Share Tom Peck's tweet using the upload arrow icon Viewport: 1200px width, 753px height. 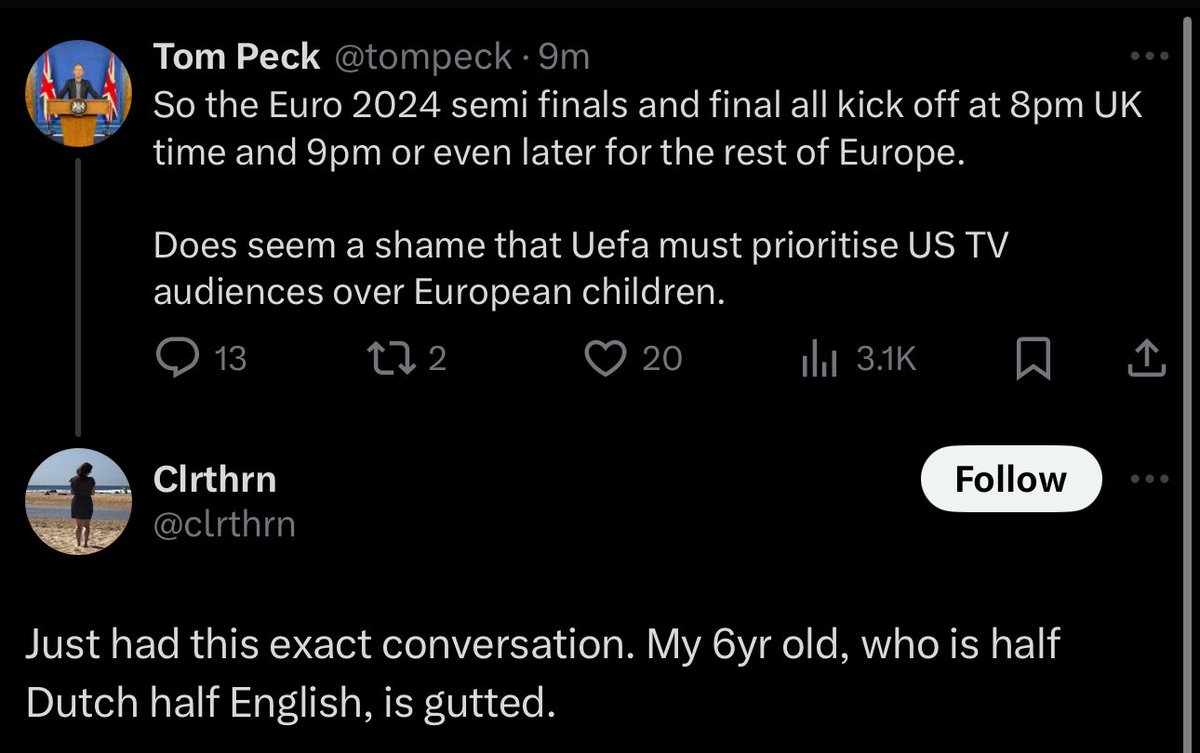coord(1147,359)
